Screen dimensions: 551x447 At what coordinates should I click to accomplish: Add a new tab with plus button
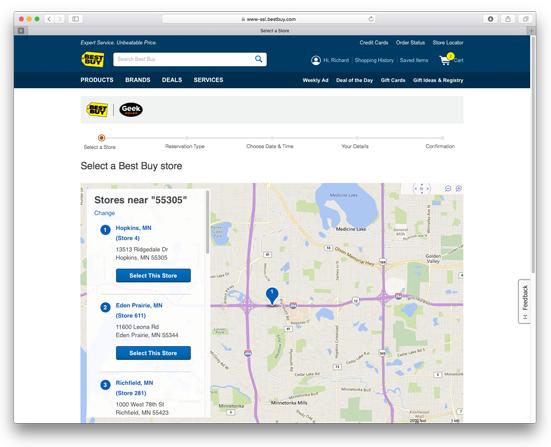pos(531,31)
